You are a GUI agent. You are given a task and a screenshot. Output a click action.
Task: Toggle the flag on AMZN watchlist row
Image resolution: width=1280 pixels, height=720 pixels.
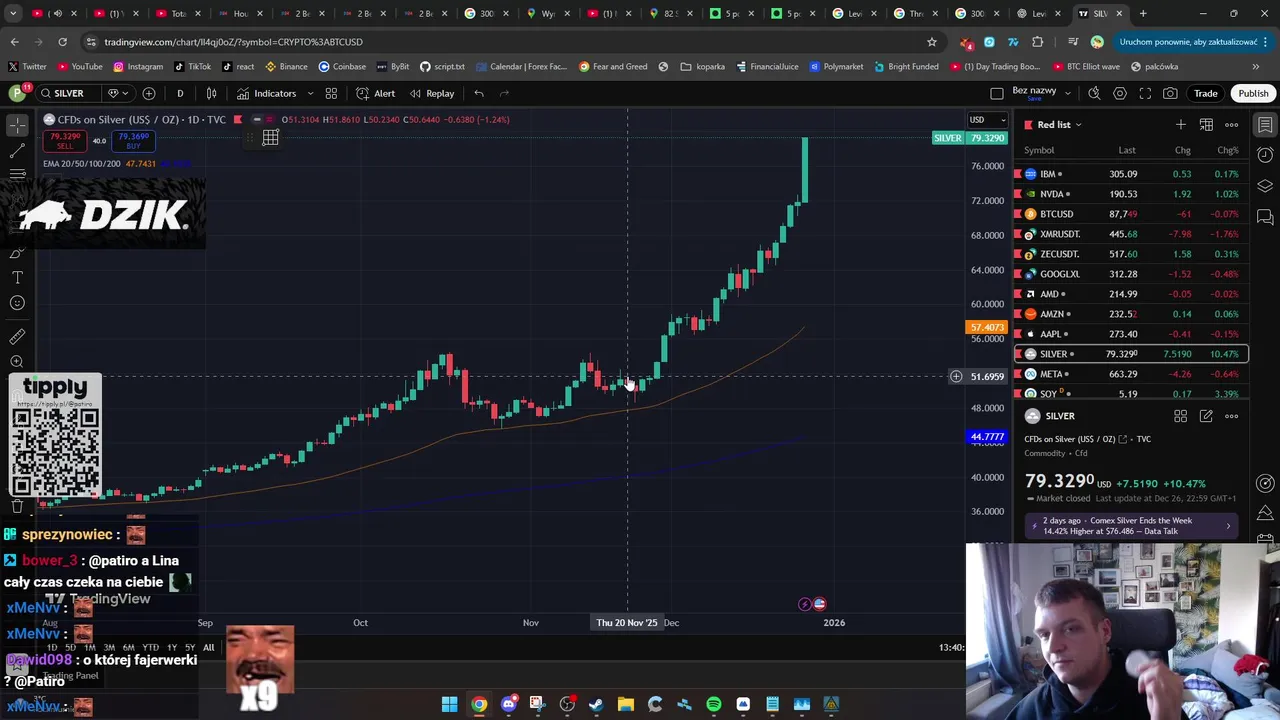pos(1018,314)
